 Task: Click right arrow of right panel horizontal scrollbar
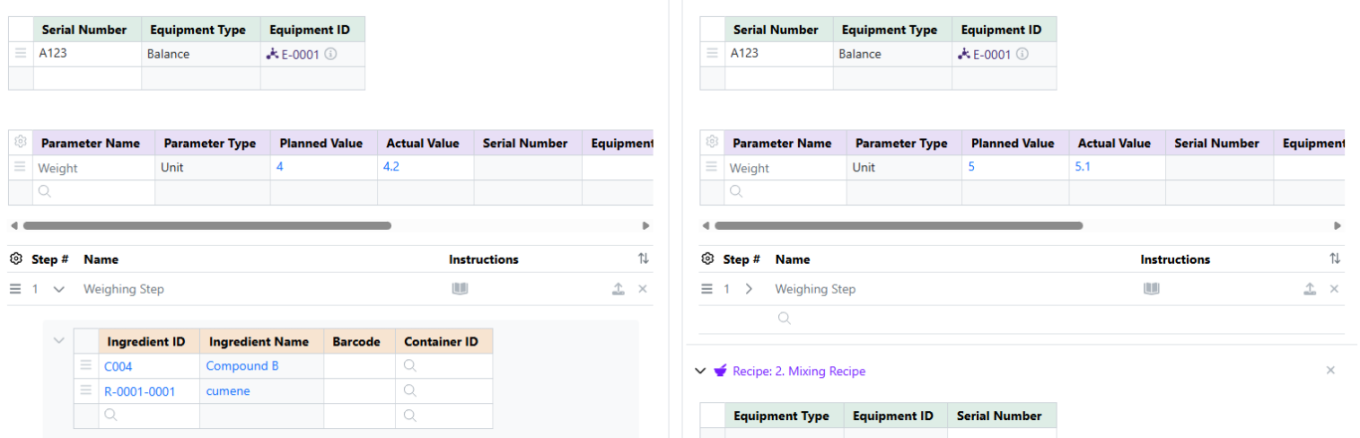pyautogui.click(x=1338, y=226)
